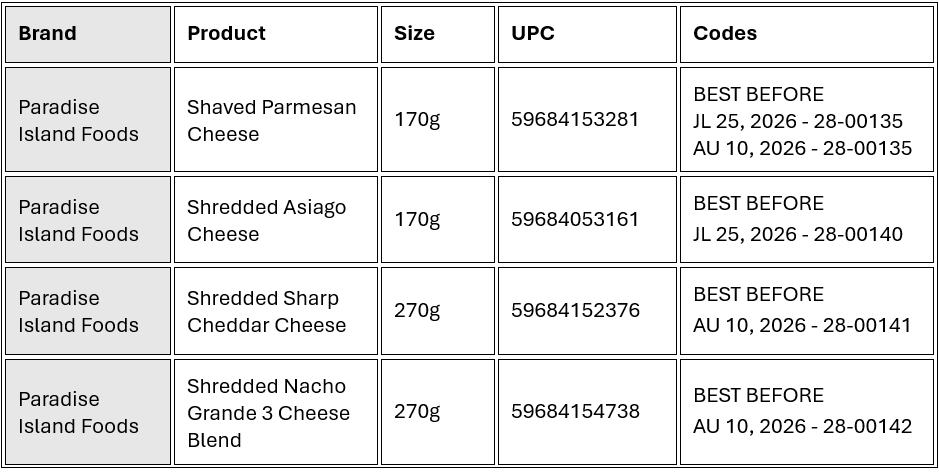Select UPC number 59684053161
Viewport: 939px width, 473px height.
point(575,220)
